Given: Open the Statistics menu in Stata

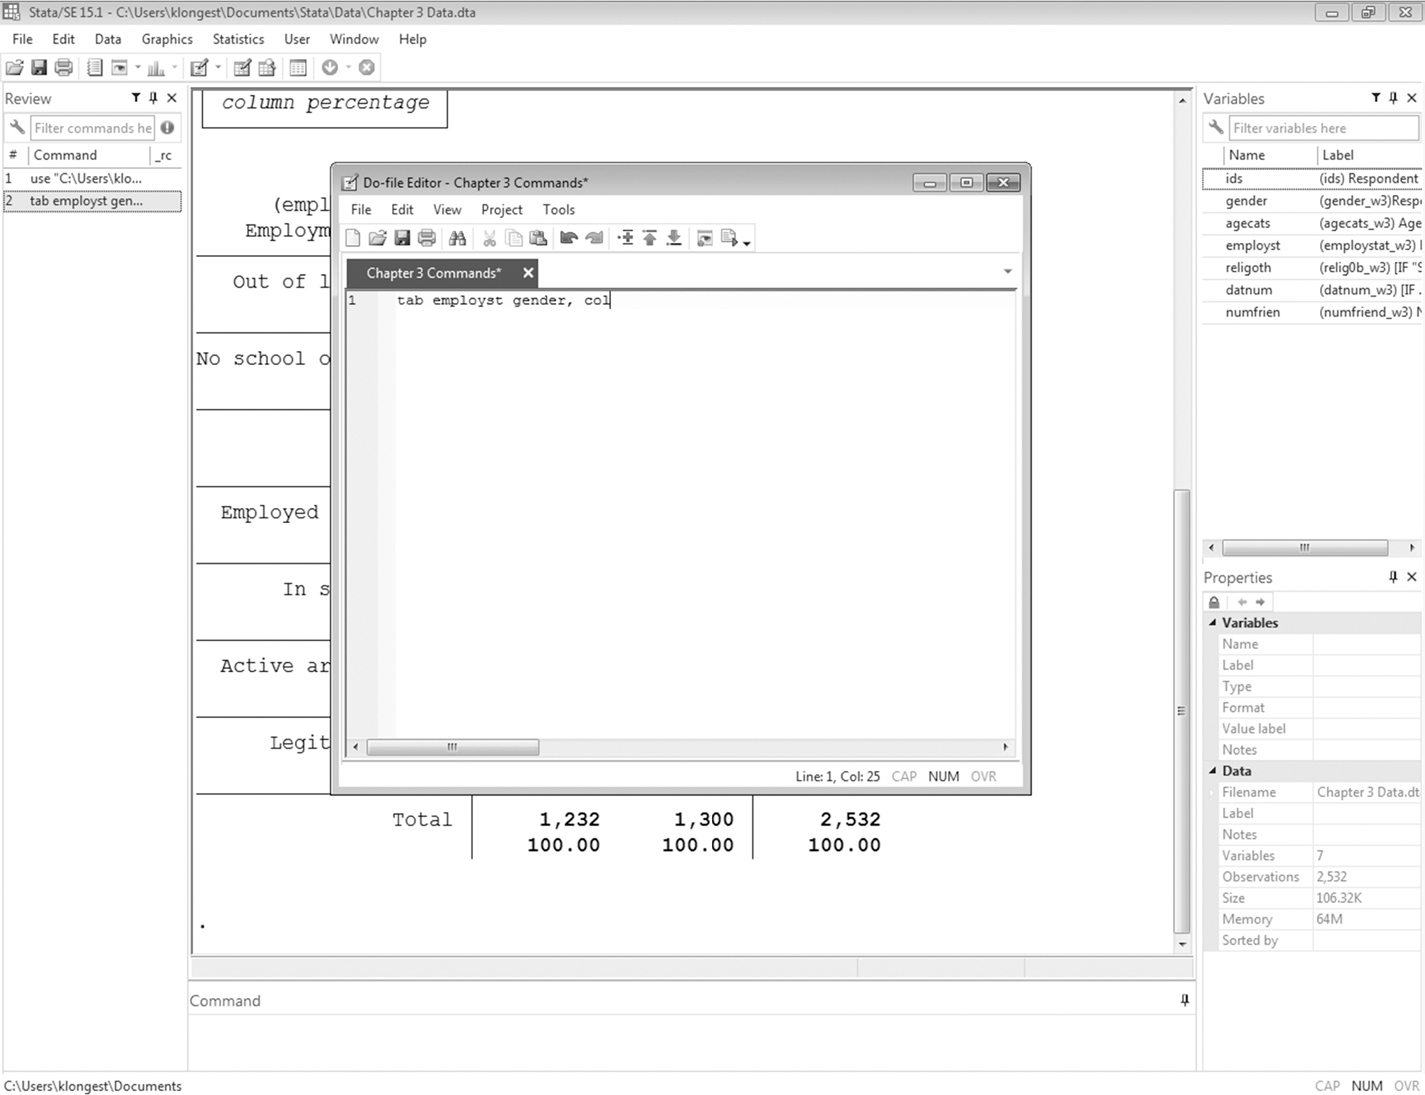Looking at the screenshot, I should tap(238, 39).
